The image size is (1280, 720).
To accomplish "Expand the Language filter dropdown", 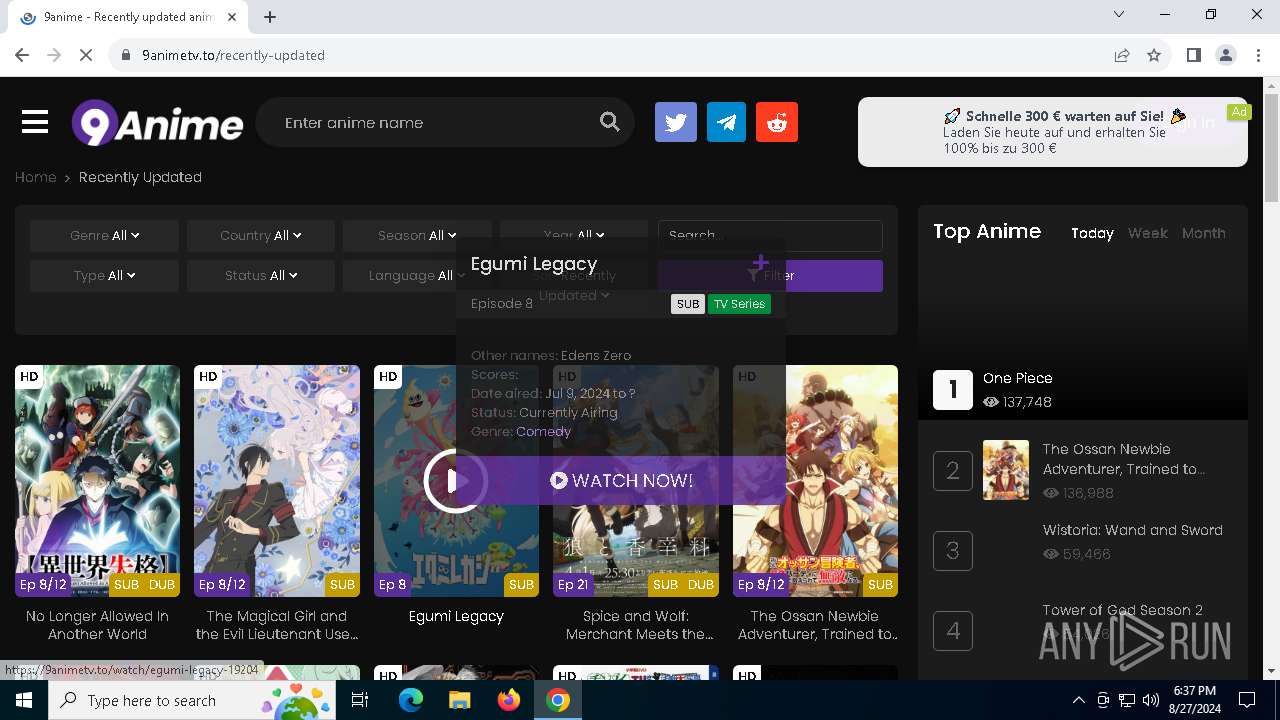I will [x=417, y=275].
